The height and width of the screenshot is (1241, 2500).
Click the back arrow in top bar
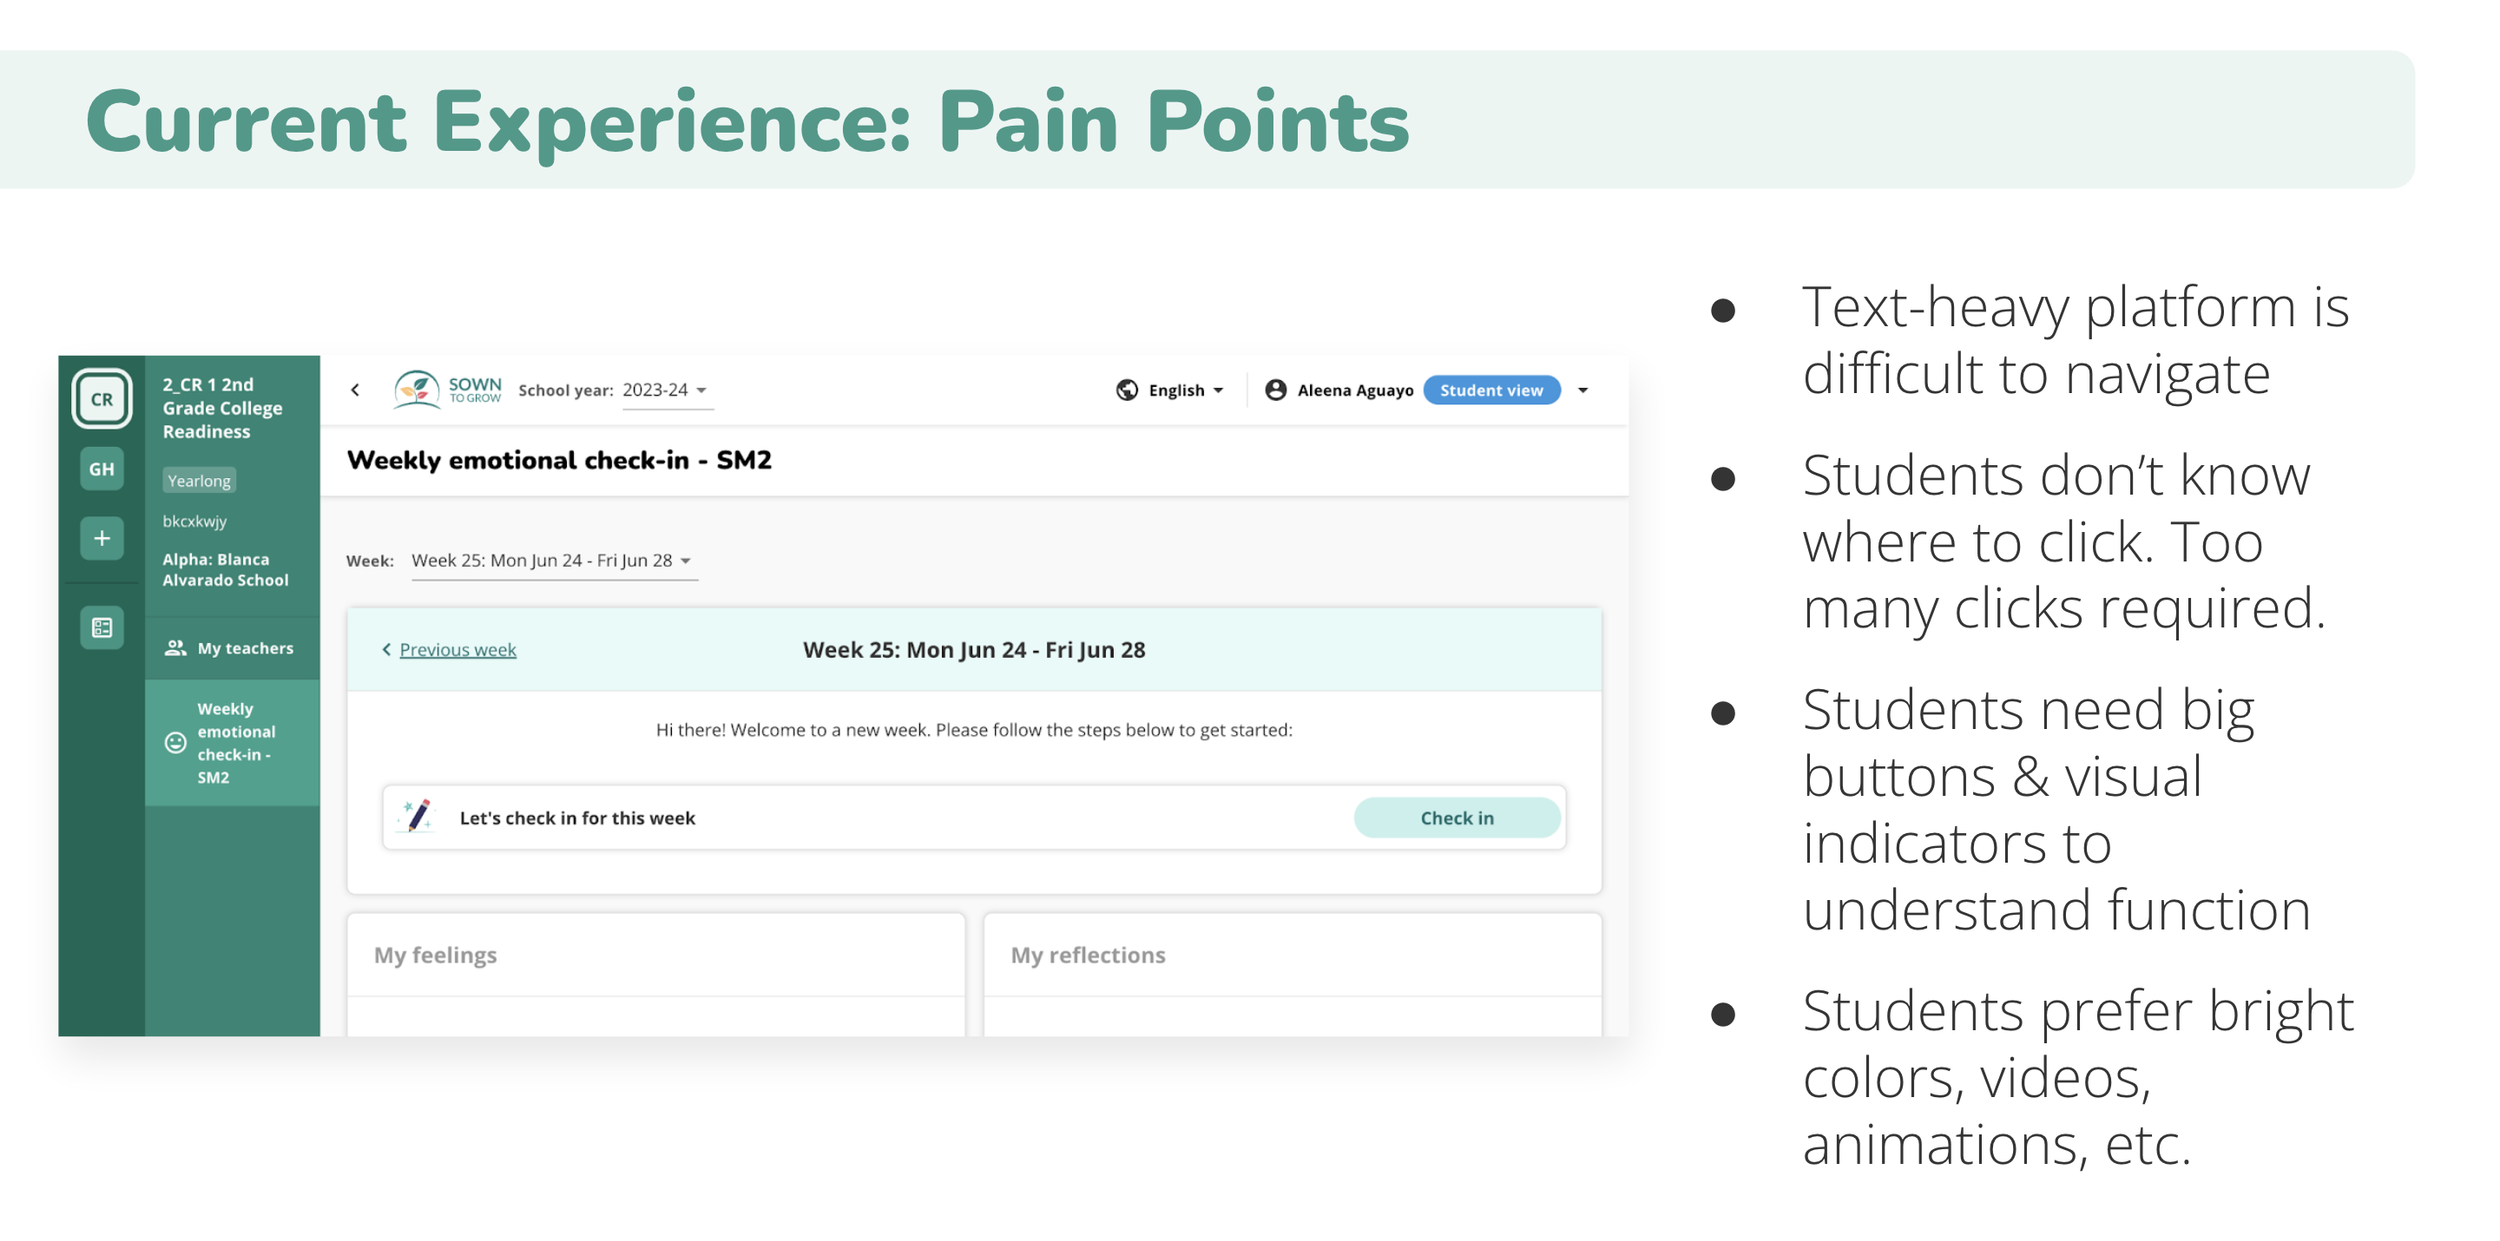(355, 390)
